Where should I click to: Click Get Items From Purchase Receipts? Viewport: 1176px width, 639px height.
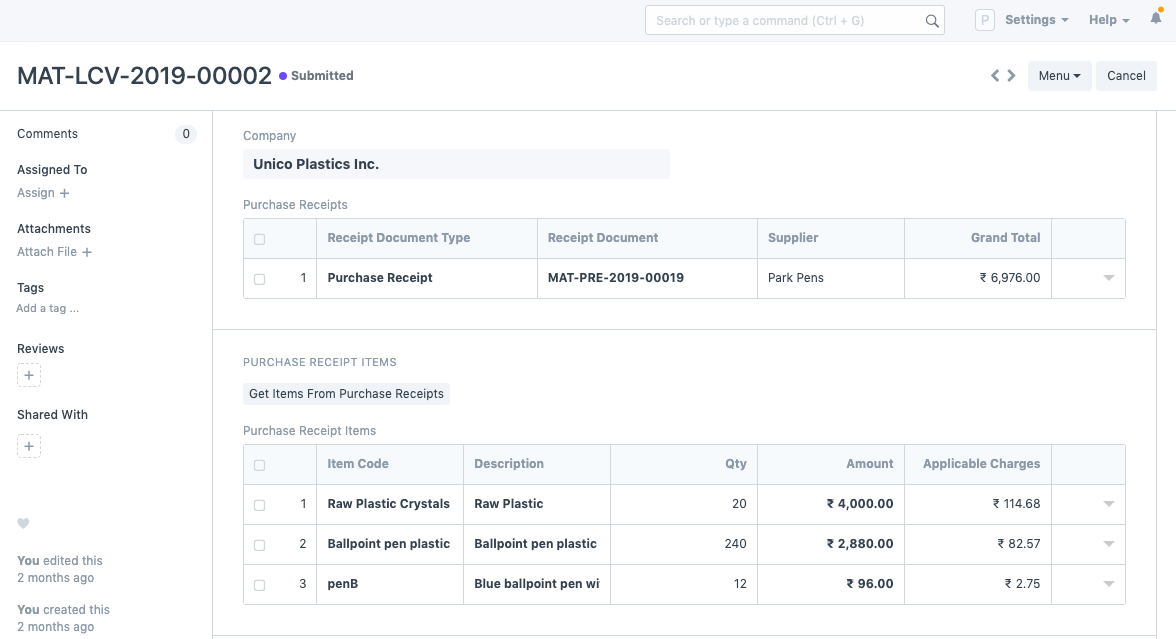[x=346, y=394]
